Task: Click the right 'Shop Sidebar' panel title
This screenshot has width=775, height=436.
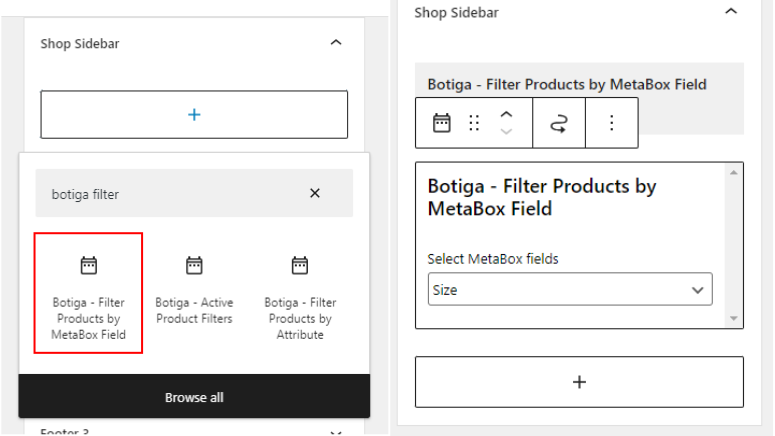Action: 456,13
